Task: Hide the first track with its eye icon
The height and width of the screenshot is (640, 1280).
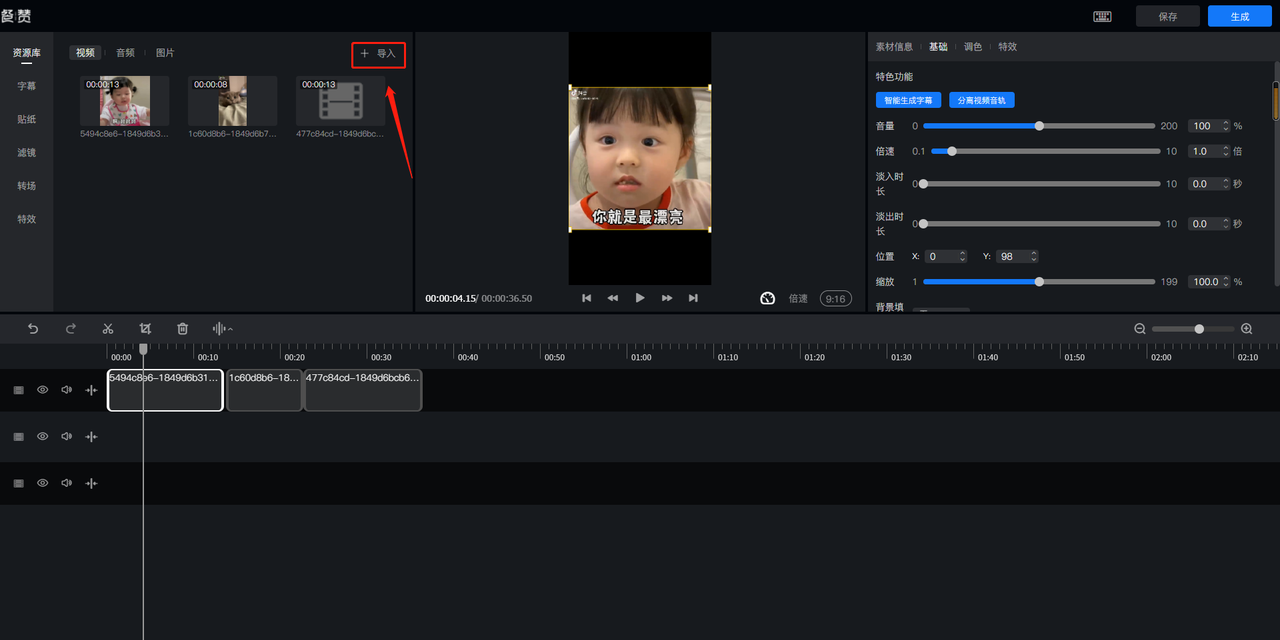Action: point(42,390)
